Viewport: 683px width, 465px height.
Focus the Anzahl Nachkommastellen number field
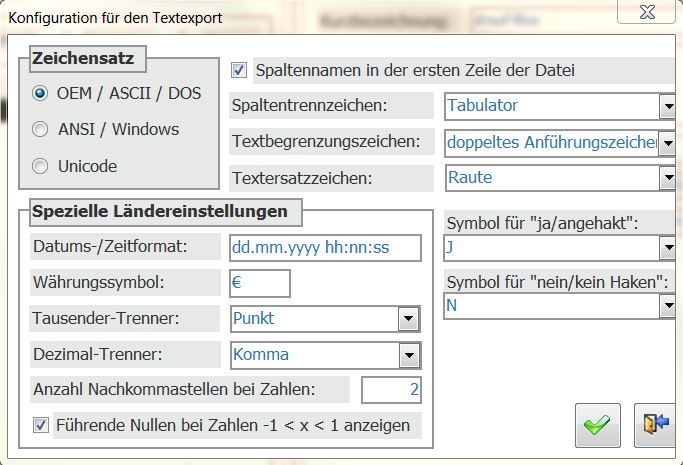tap(391, 390)
